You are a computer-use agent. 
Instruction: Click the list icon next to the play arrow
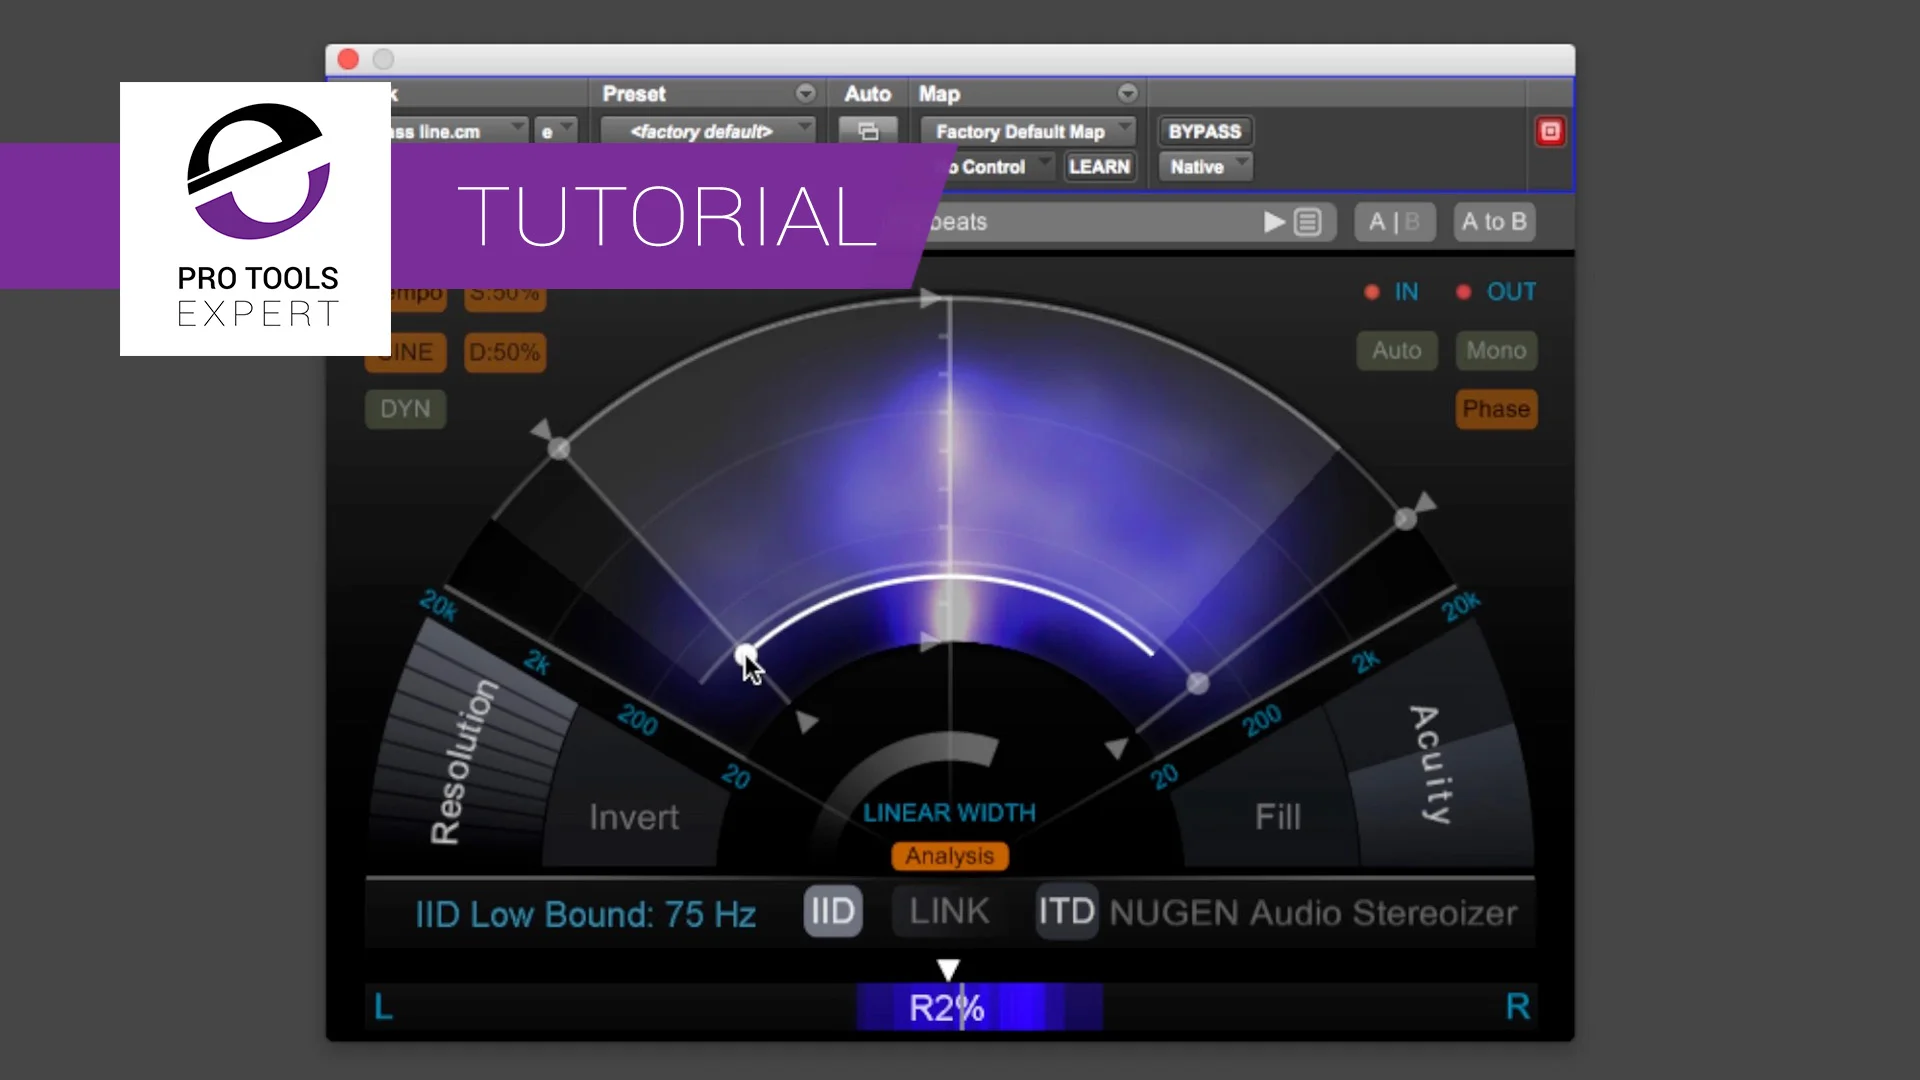point(1309,222)
